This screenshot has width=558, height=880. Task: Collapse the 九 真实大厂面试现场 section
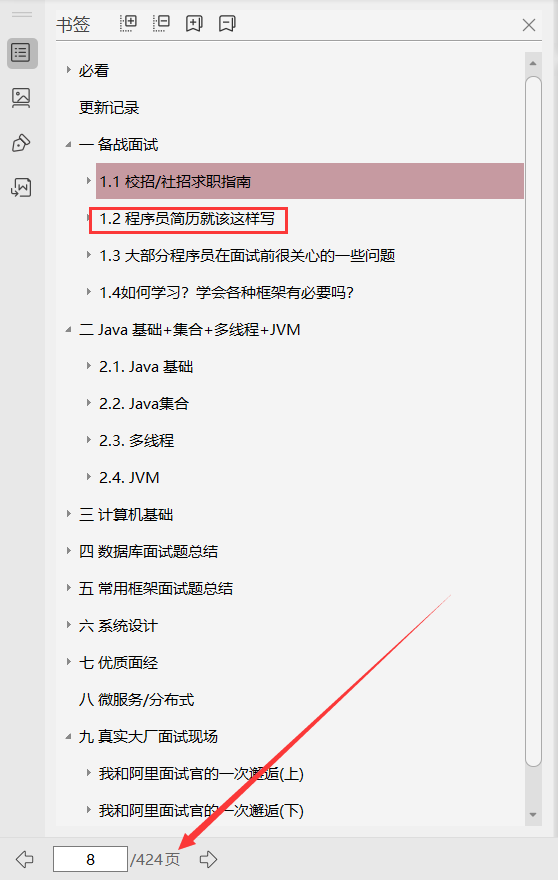68,736
